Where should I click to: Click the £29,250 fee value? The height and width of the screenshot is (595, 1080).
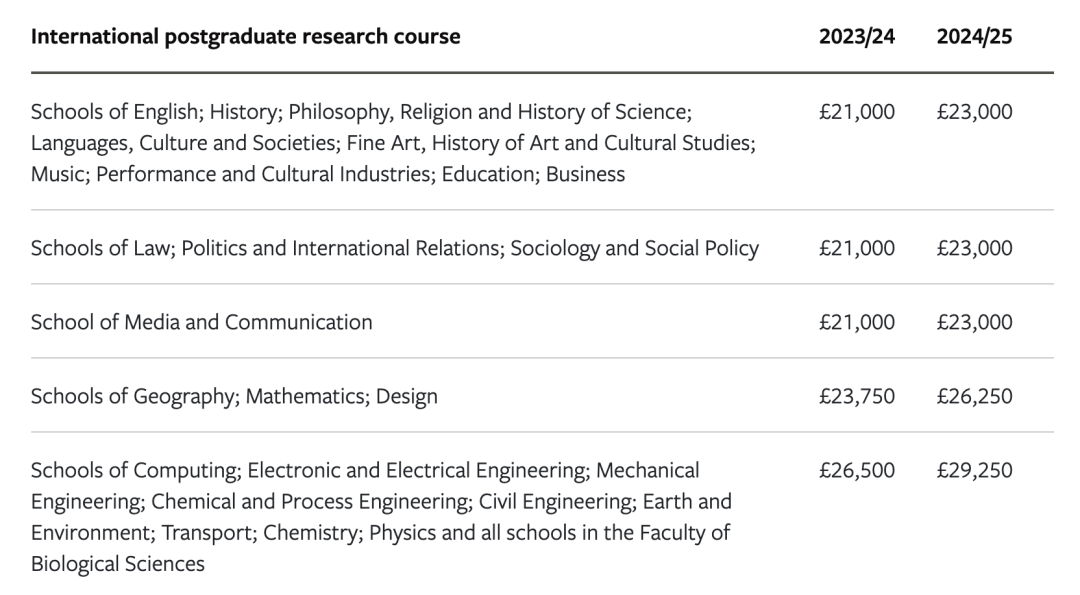pos(974,470)
